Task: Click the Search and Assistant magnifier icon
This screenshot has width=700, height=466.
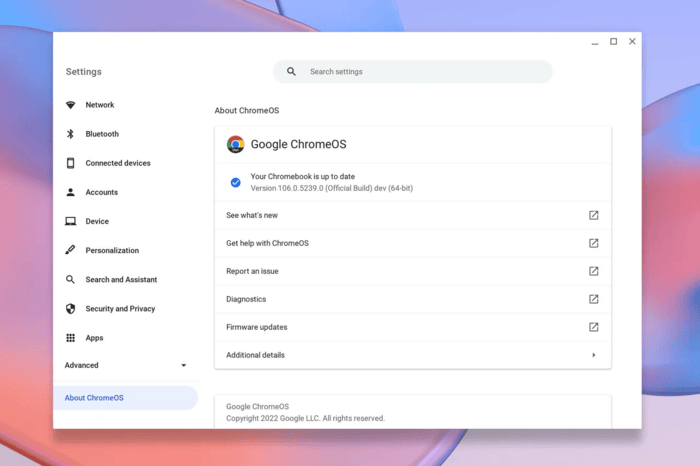Action: tap(71, 279)
